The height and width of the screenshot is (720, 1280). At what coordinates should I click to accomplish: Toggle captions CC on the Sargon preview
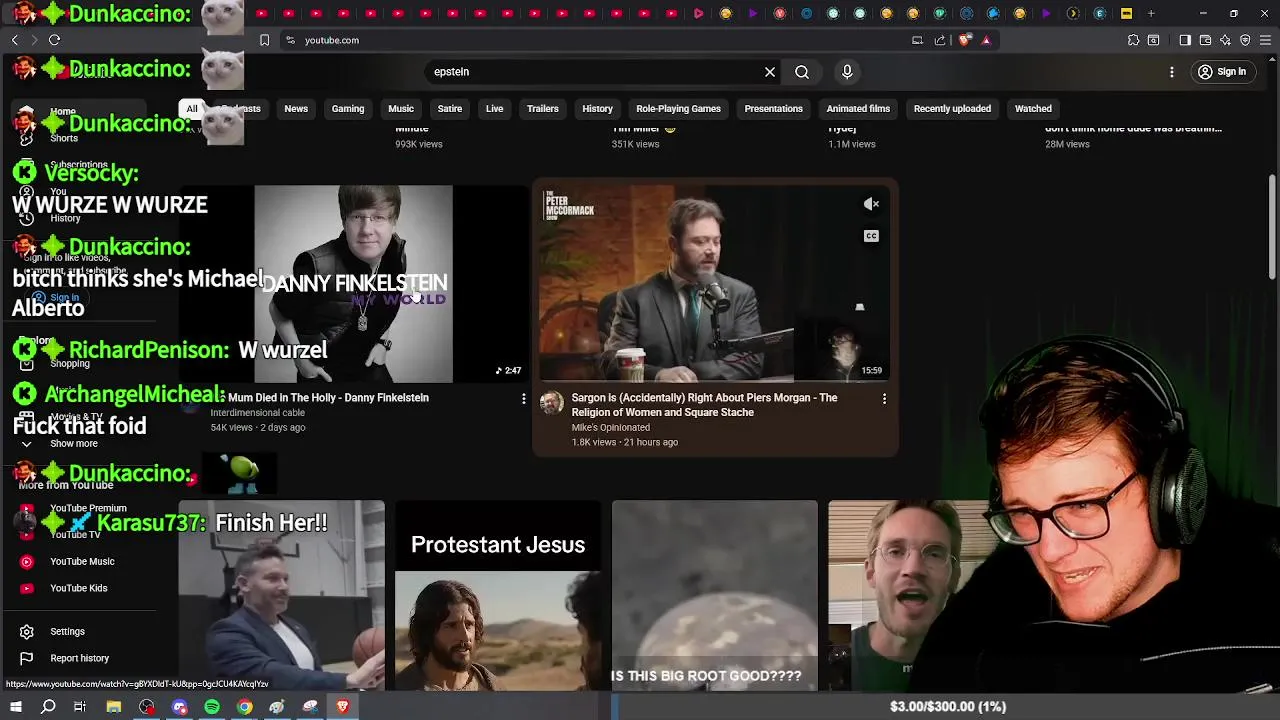[871, 236]
